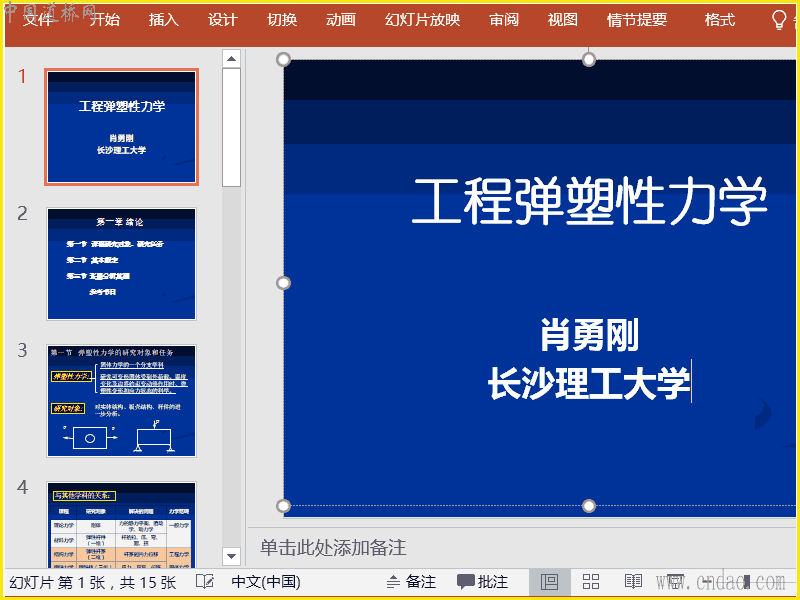Screen dimensions: 800x600
Task: Click the slide panel scrollbar thumb
Action: click(232, 128)
